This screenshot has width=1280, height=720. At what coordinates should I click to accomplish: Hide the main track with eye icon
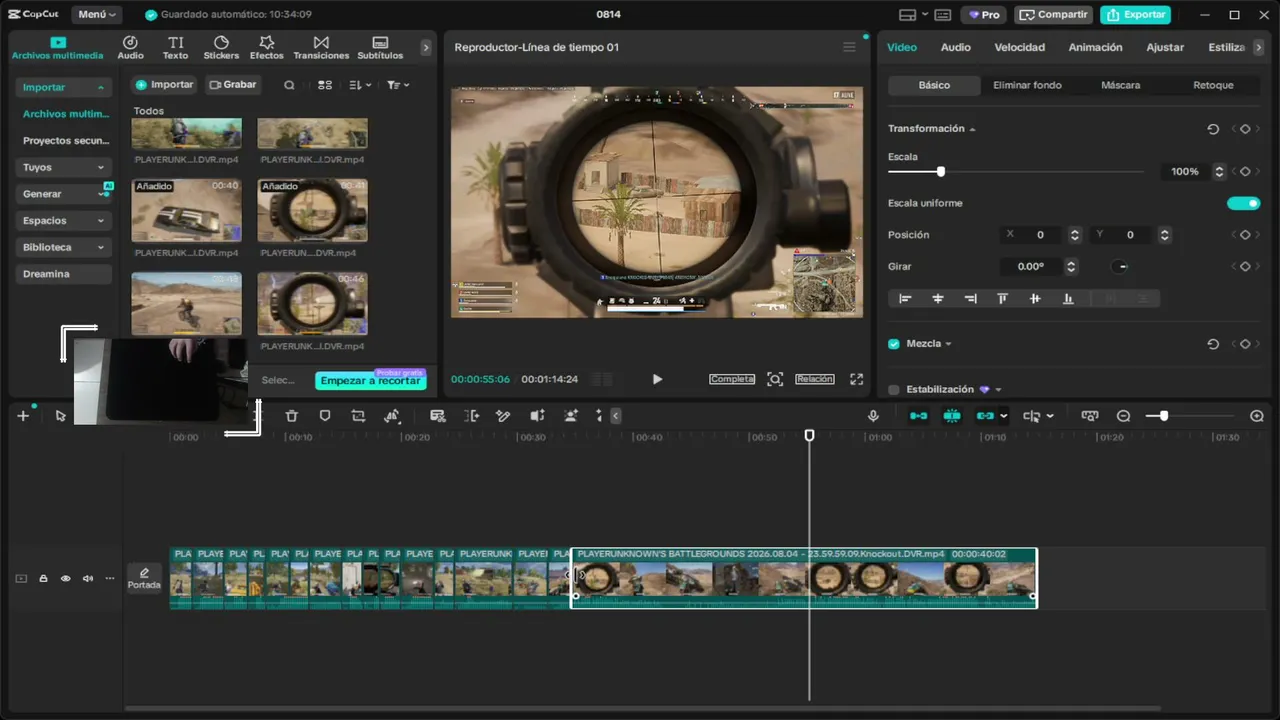(66, 578)
